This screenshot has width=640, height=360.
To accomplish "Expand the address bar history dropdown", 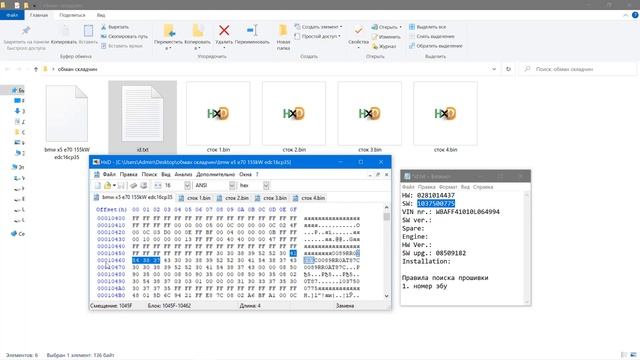I will (x=494, y=69).
